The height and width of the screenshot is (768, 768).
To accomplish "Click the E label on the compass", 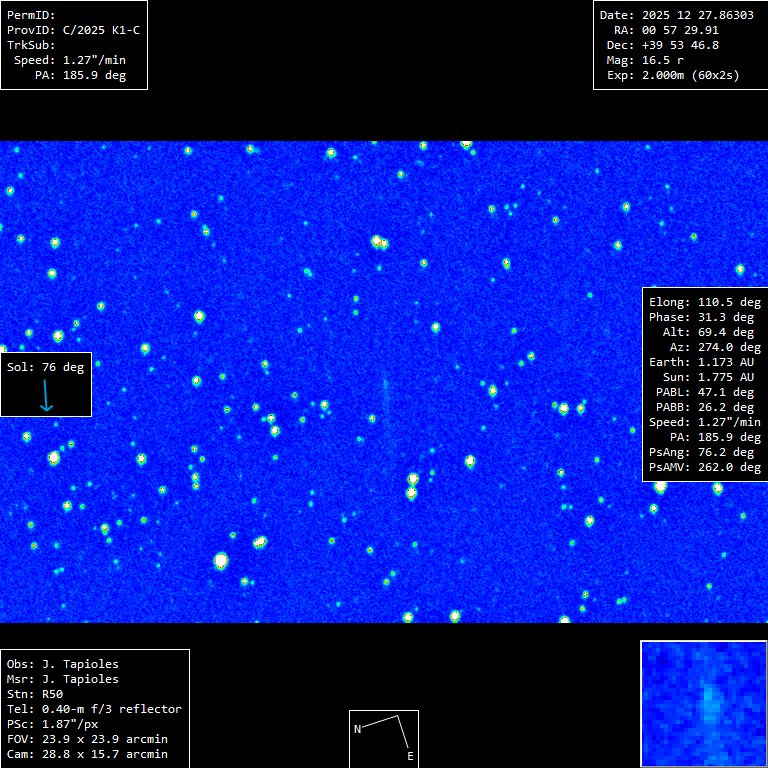I will 410,756.
